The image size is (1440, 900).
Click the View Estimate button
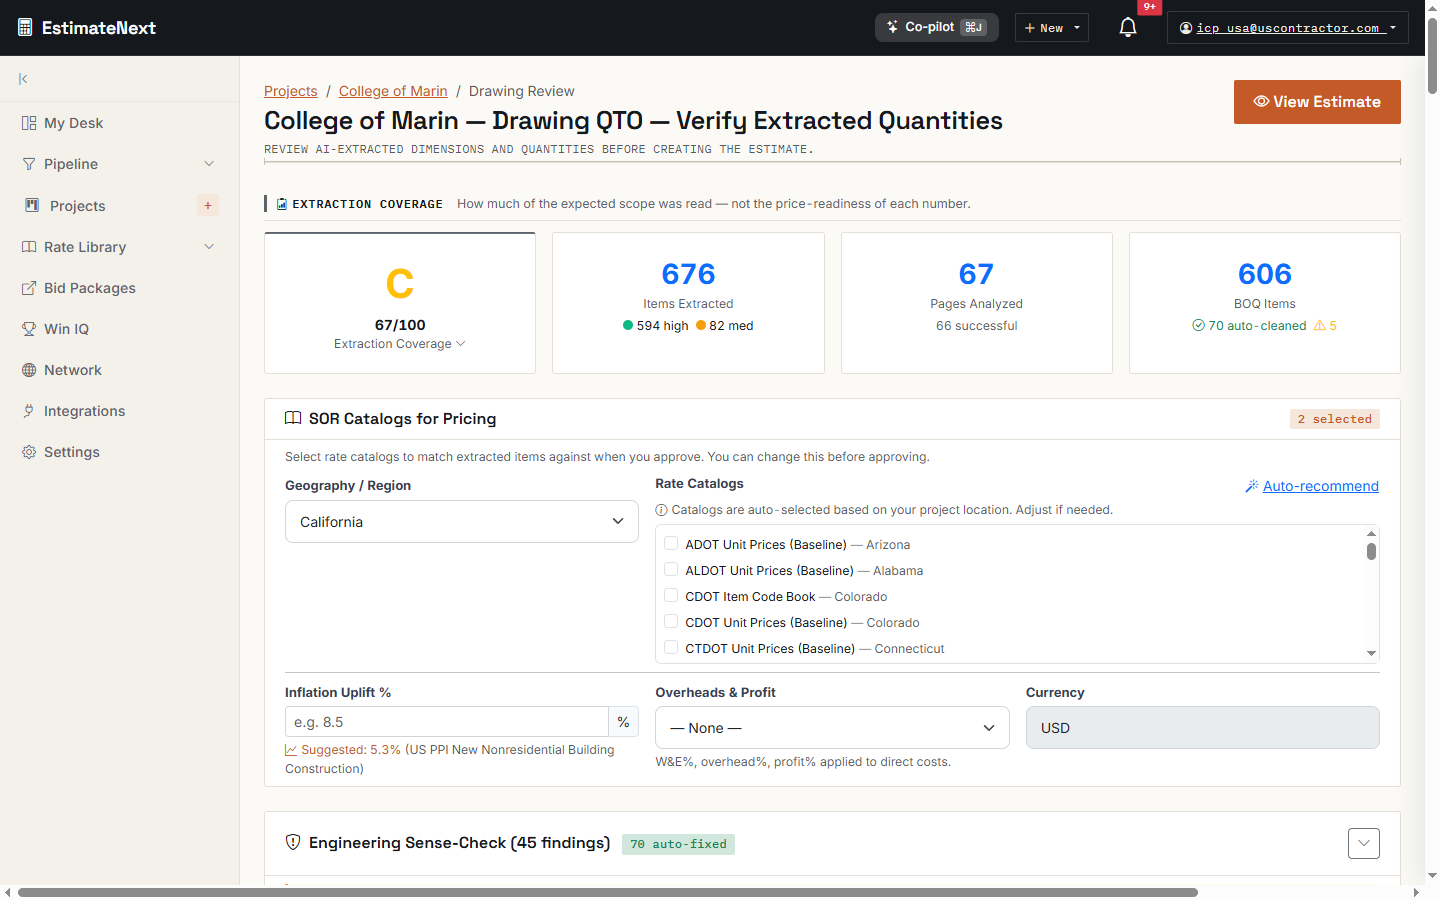1317,102
